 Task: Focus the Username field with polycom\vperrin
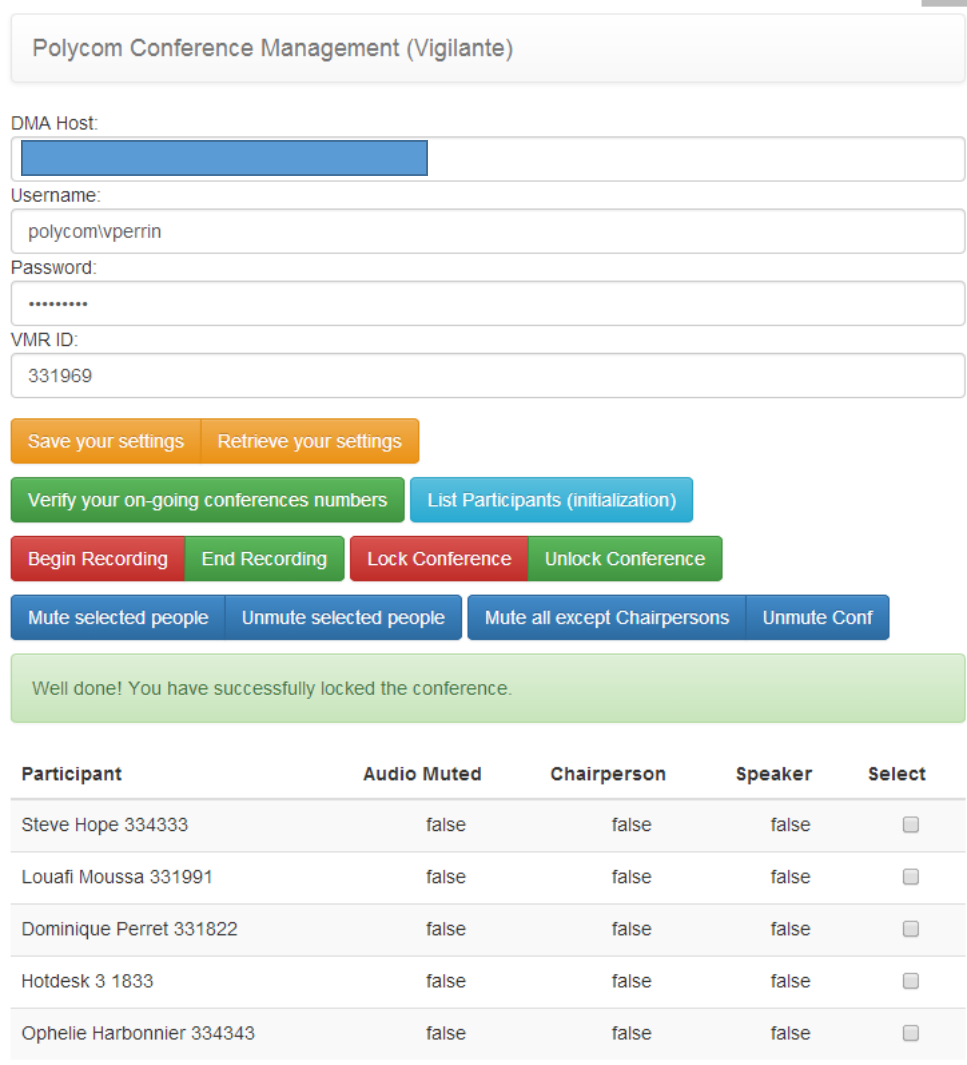(x=488, y=232)
